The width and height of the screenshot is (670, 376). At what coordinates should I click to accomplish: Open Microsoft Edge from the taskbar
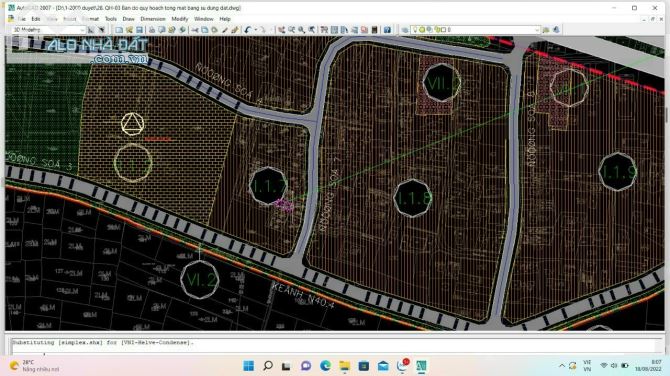(x=325, y=366)
